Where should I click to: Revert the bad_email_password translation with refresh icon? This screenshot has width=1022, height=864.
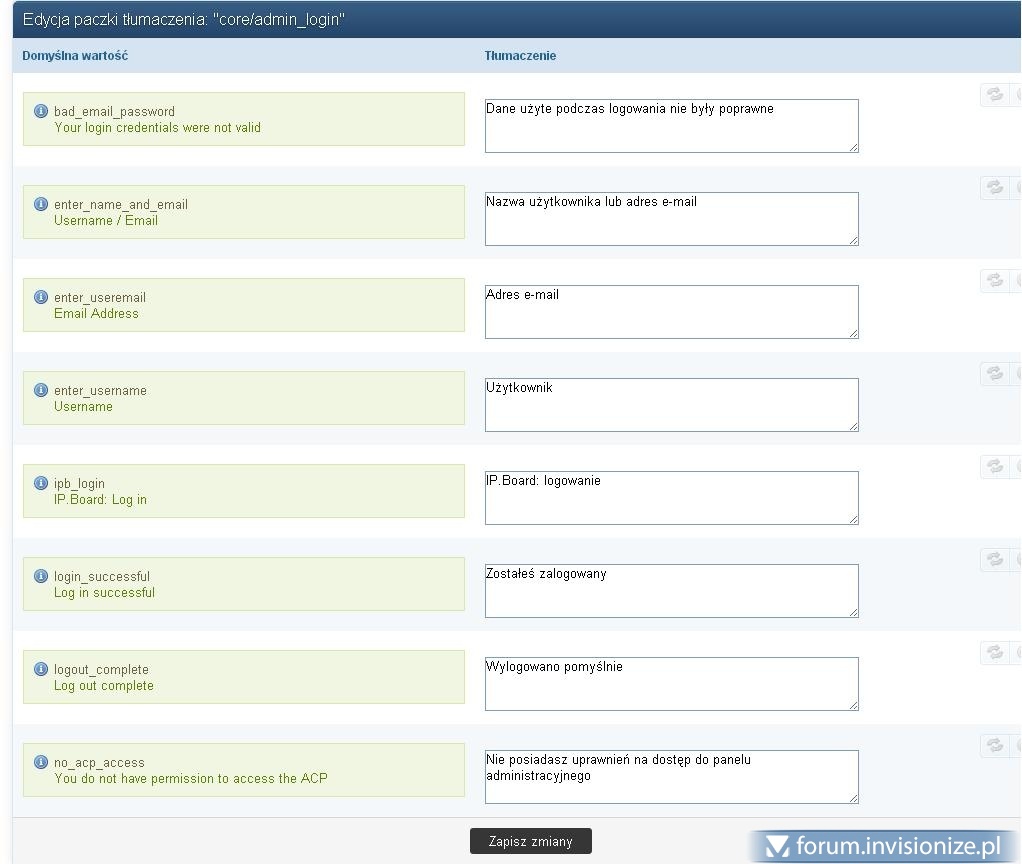click(x=994, y=94)
